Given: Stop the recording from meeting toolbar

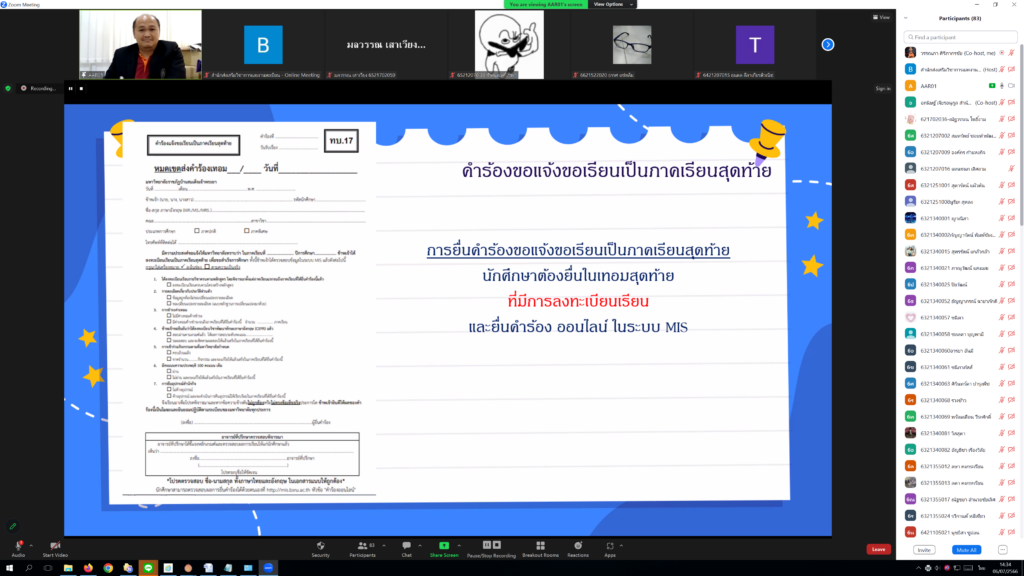Looking at the screenshot, I should (x=497, y=545).
